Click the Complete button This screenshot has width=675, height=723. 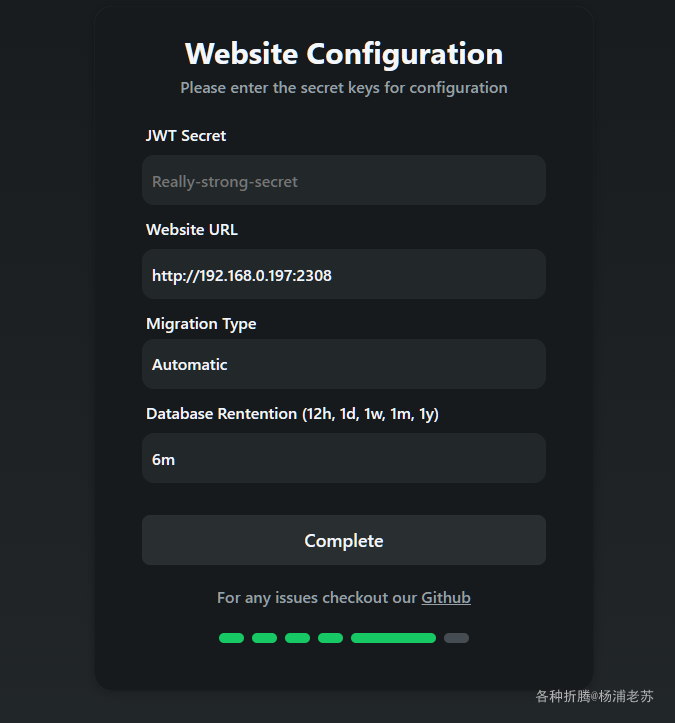(x=343, y=540)
